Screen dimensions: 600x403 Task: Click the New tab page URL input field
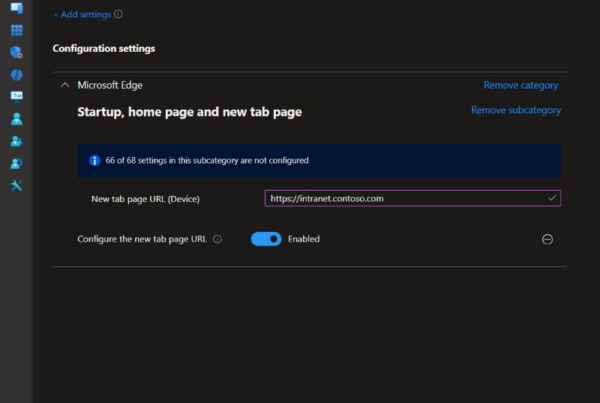tap(412, 198)
